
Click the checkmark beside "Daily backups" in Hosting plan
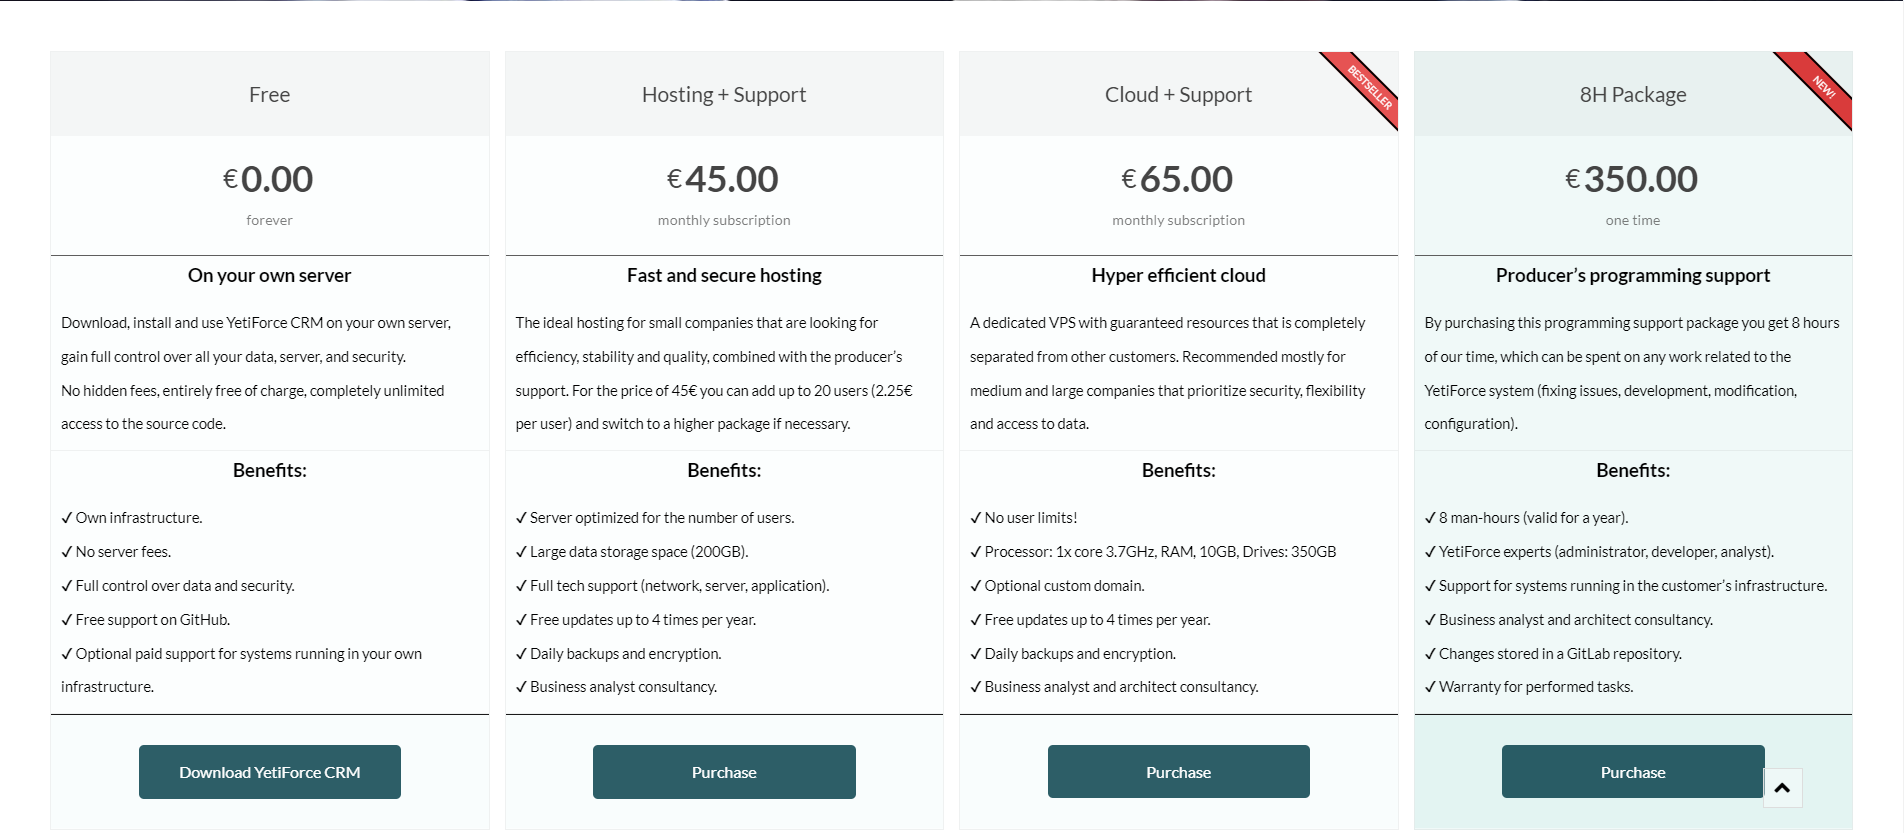point(521,654)
